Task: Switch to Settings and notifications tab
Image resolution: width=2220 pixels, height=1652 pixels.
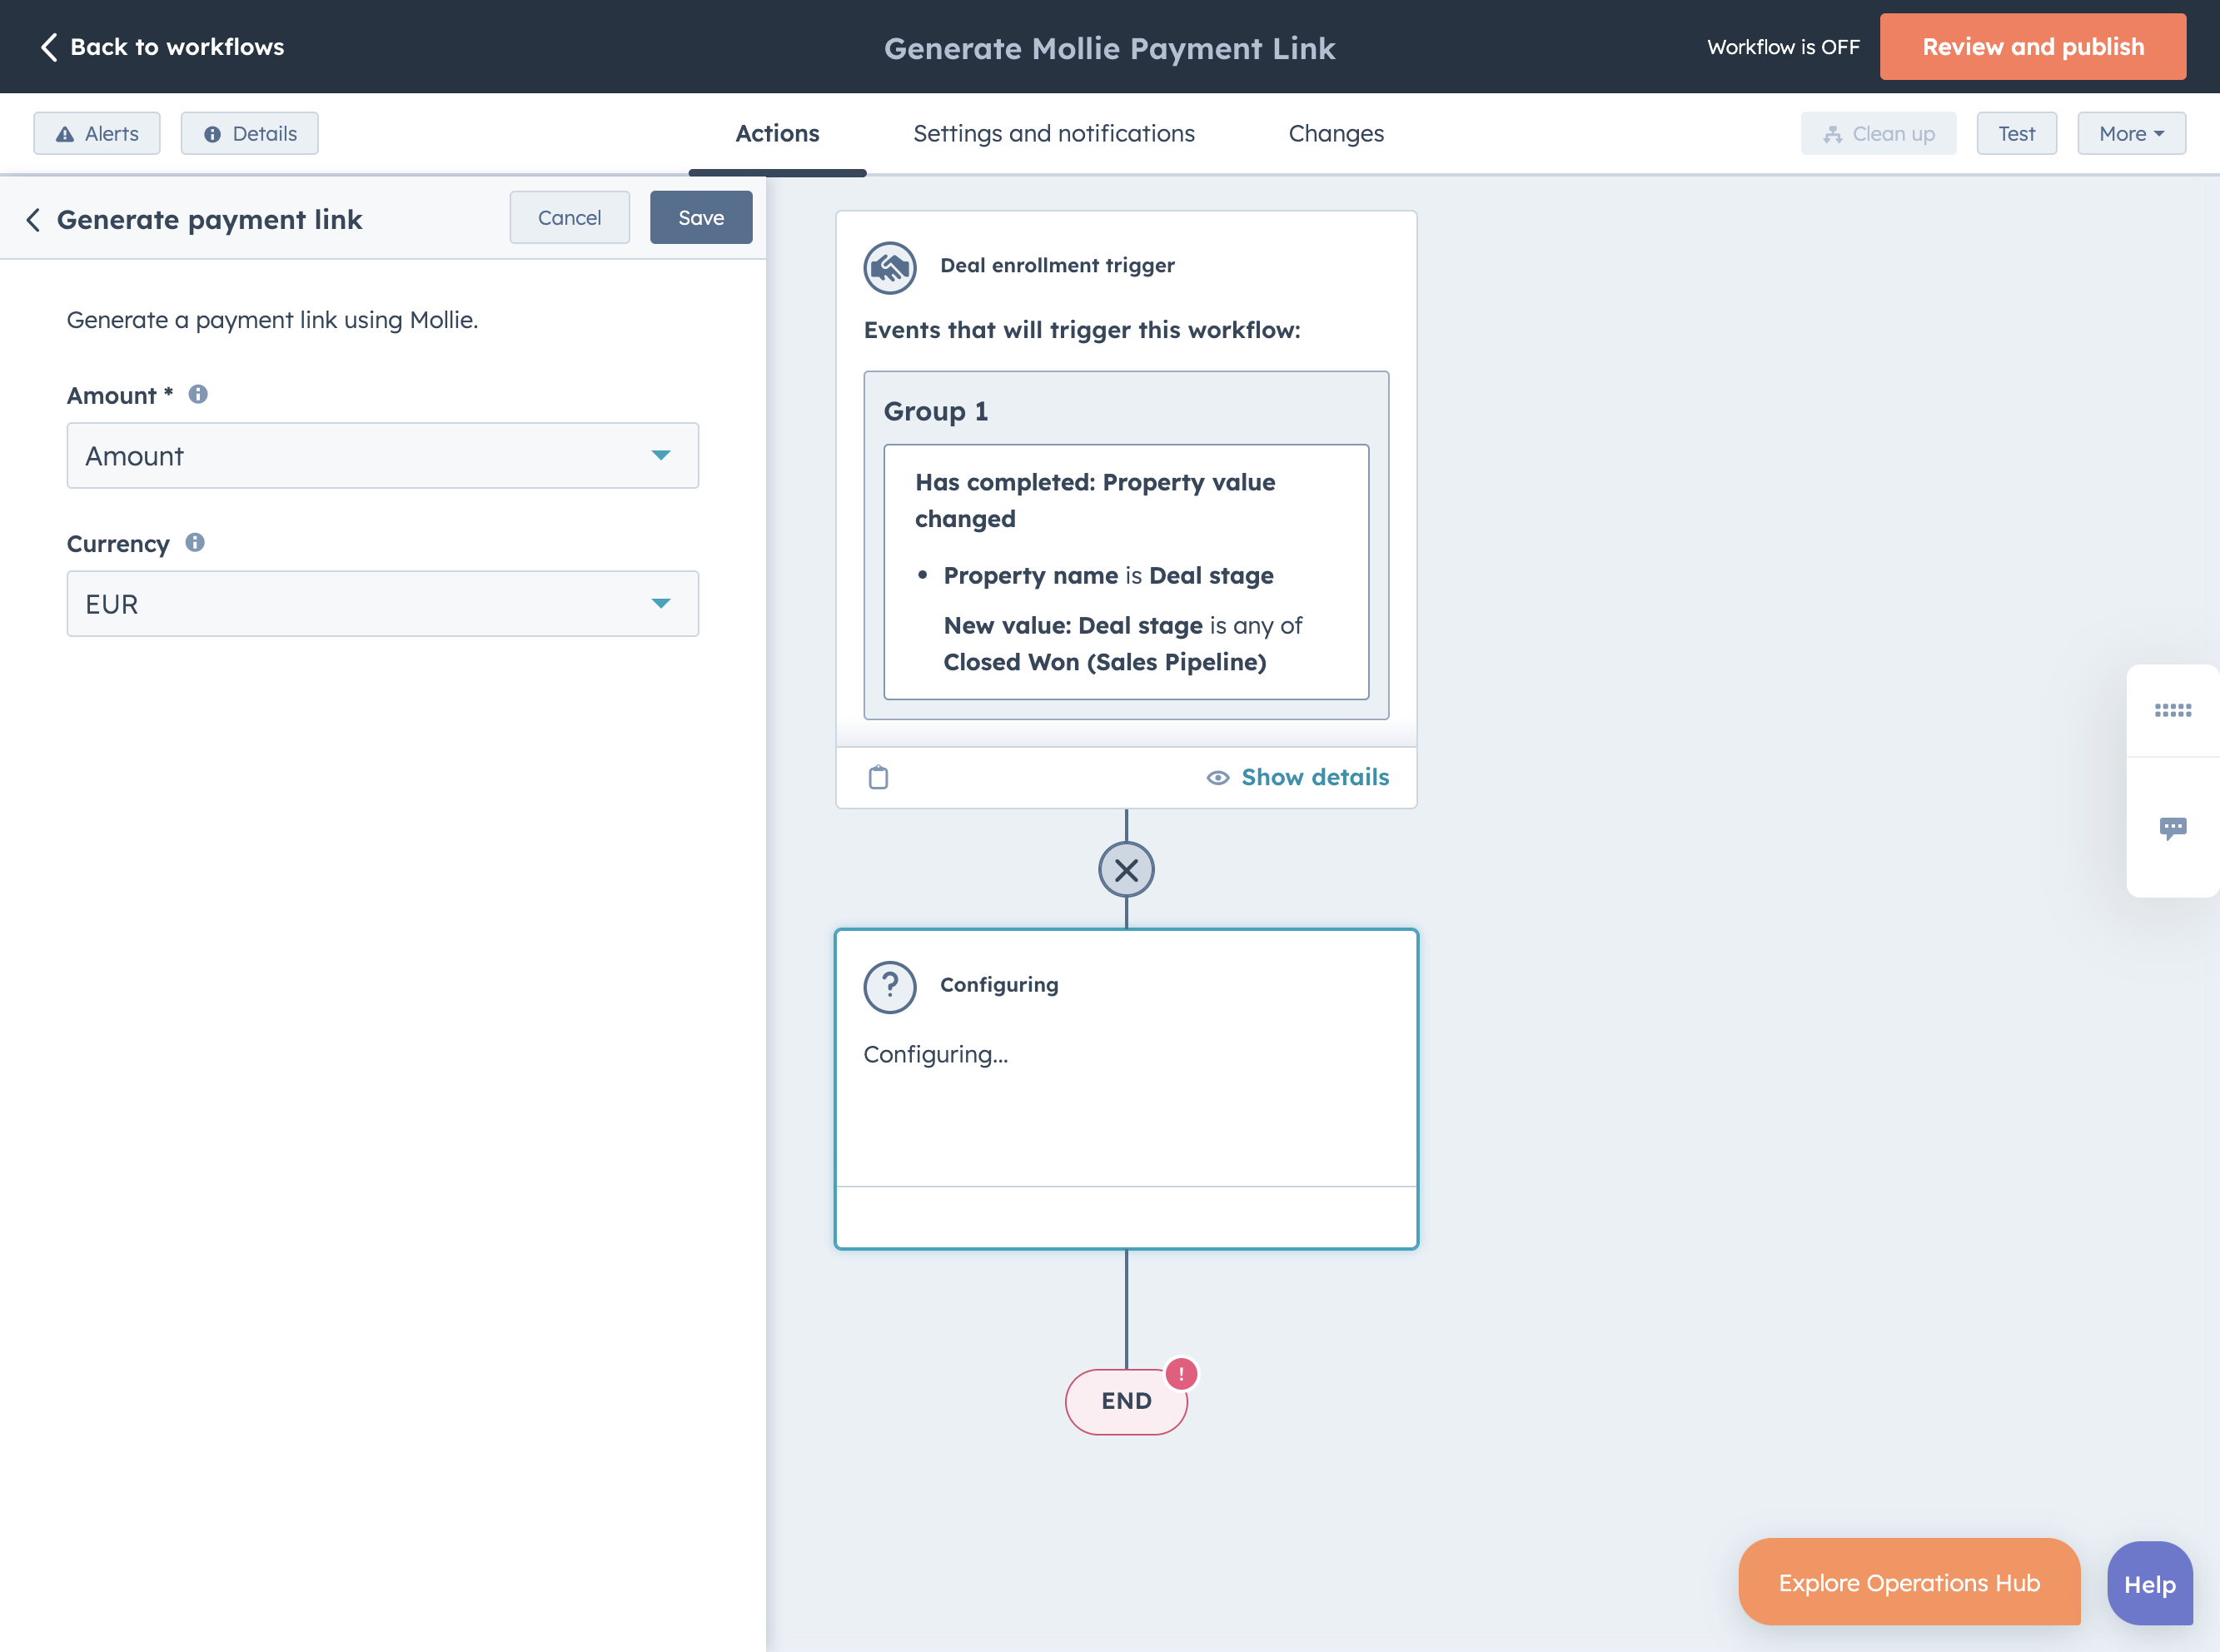Action: pyautogui.click(x=1054, y=134)
